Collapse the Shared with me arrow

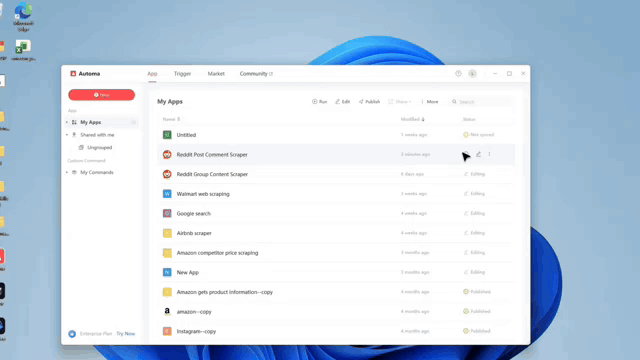pyautogui.click(x=67, y=135)
